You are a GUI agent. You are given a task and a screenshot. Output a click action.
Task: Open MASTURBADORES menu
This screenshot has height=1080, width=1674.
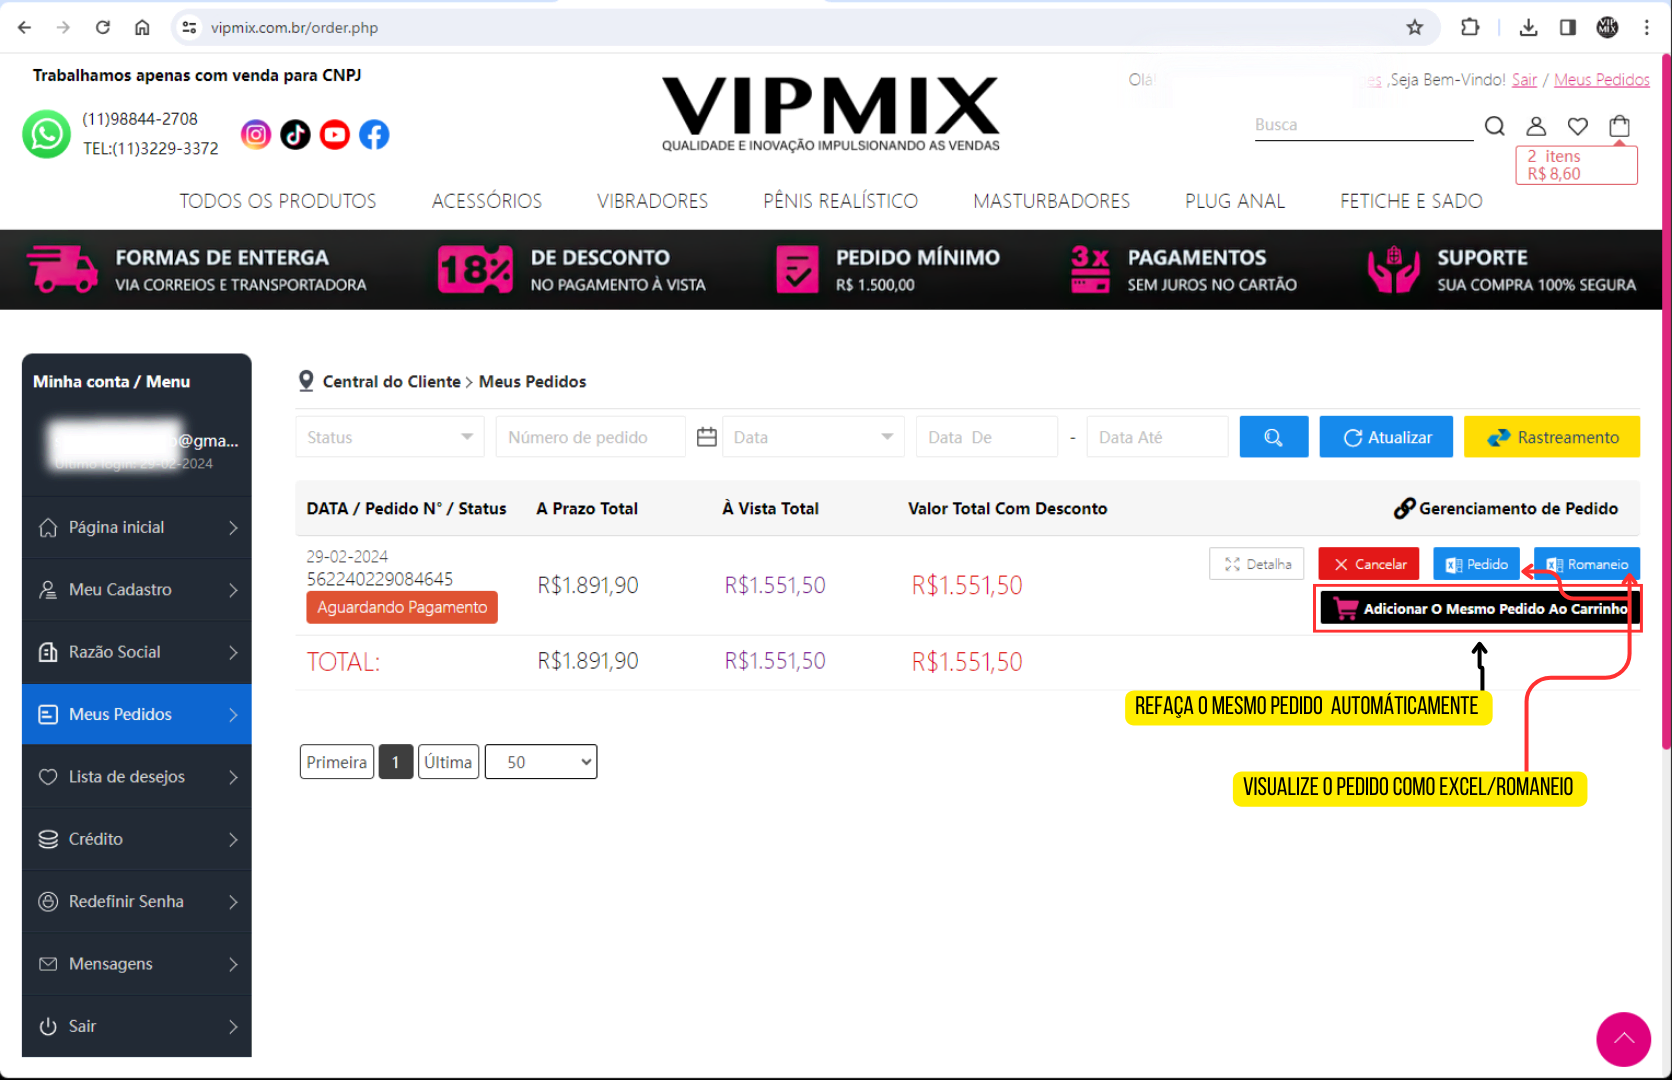(x=1052, y=201)
